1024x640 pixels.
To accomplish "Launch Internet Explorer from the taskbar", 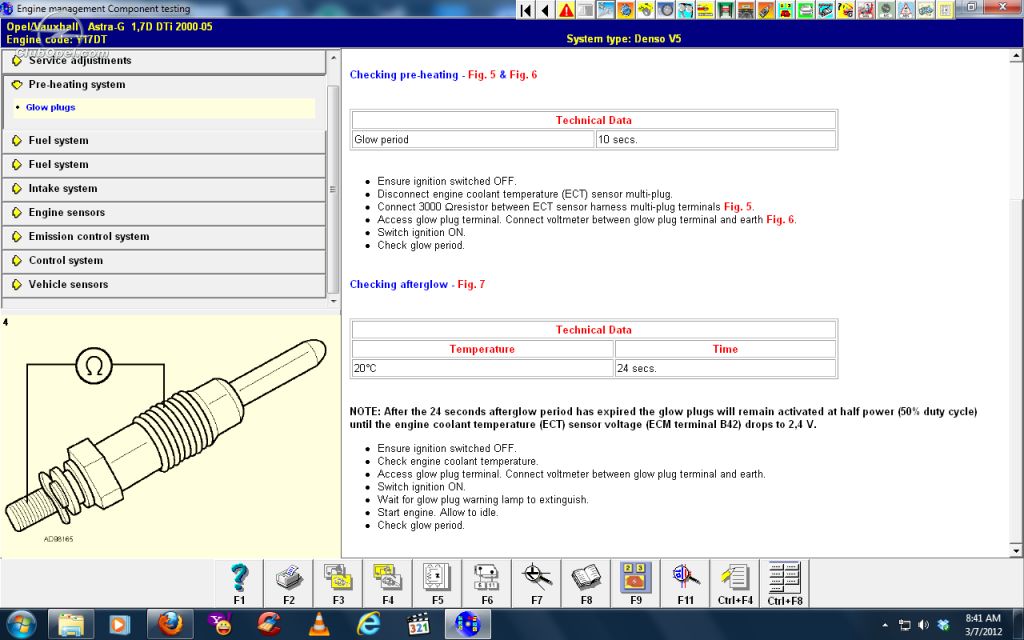I will (368, 624).
